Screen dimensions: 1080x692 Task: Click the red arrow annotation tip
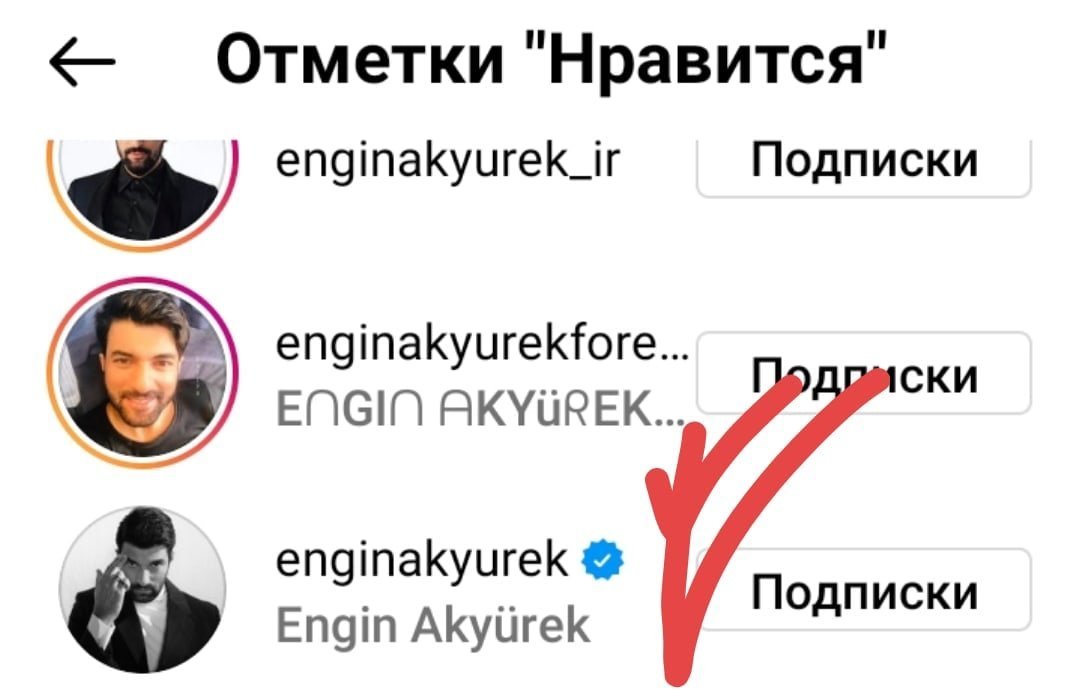676,671
